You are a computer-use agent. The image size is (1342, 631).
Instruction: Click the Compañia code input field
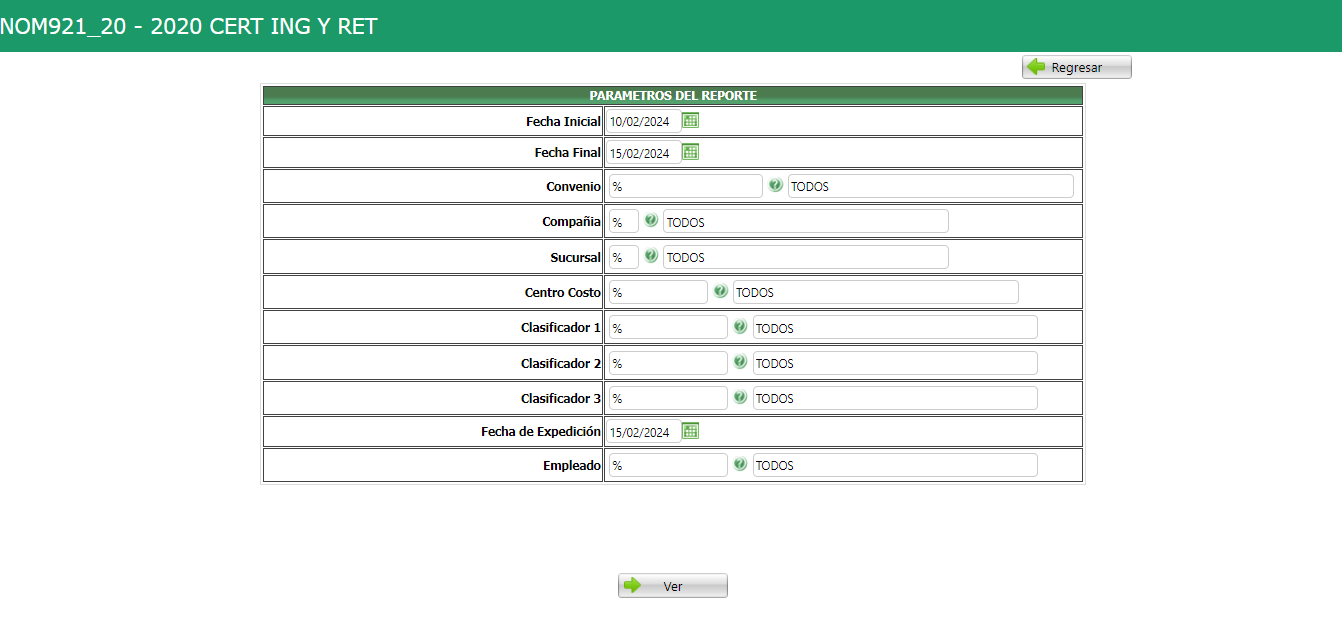623,221
